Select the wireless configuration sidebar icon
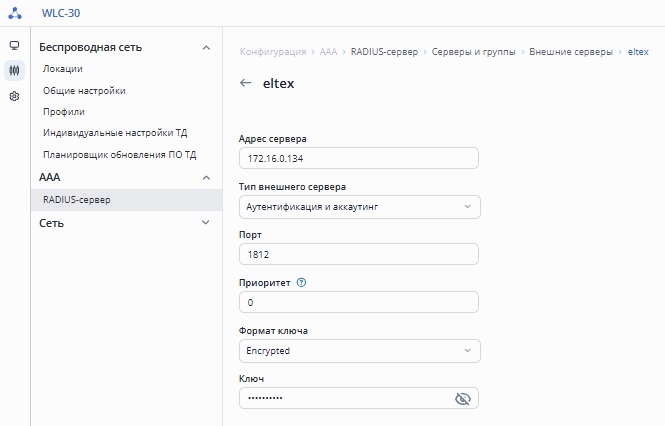Image resolution: width=665 pixels, height=426 pixels. 14,71
